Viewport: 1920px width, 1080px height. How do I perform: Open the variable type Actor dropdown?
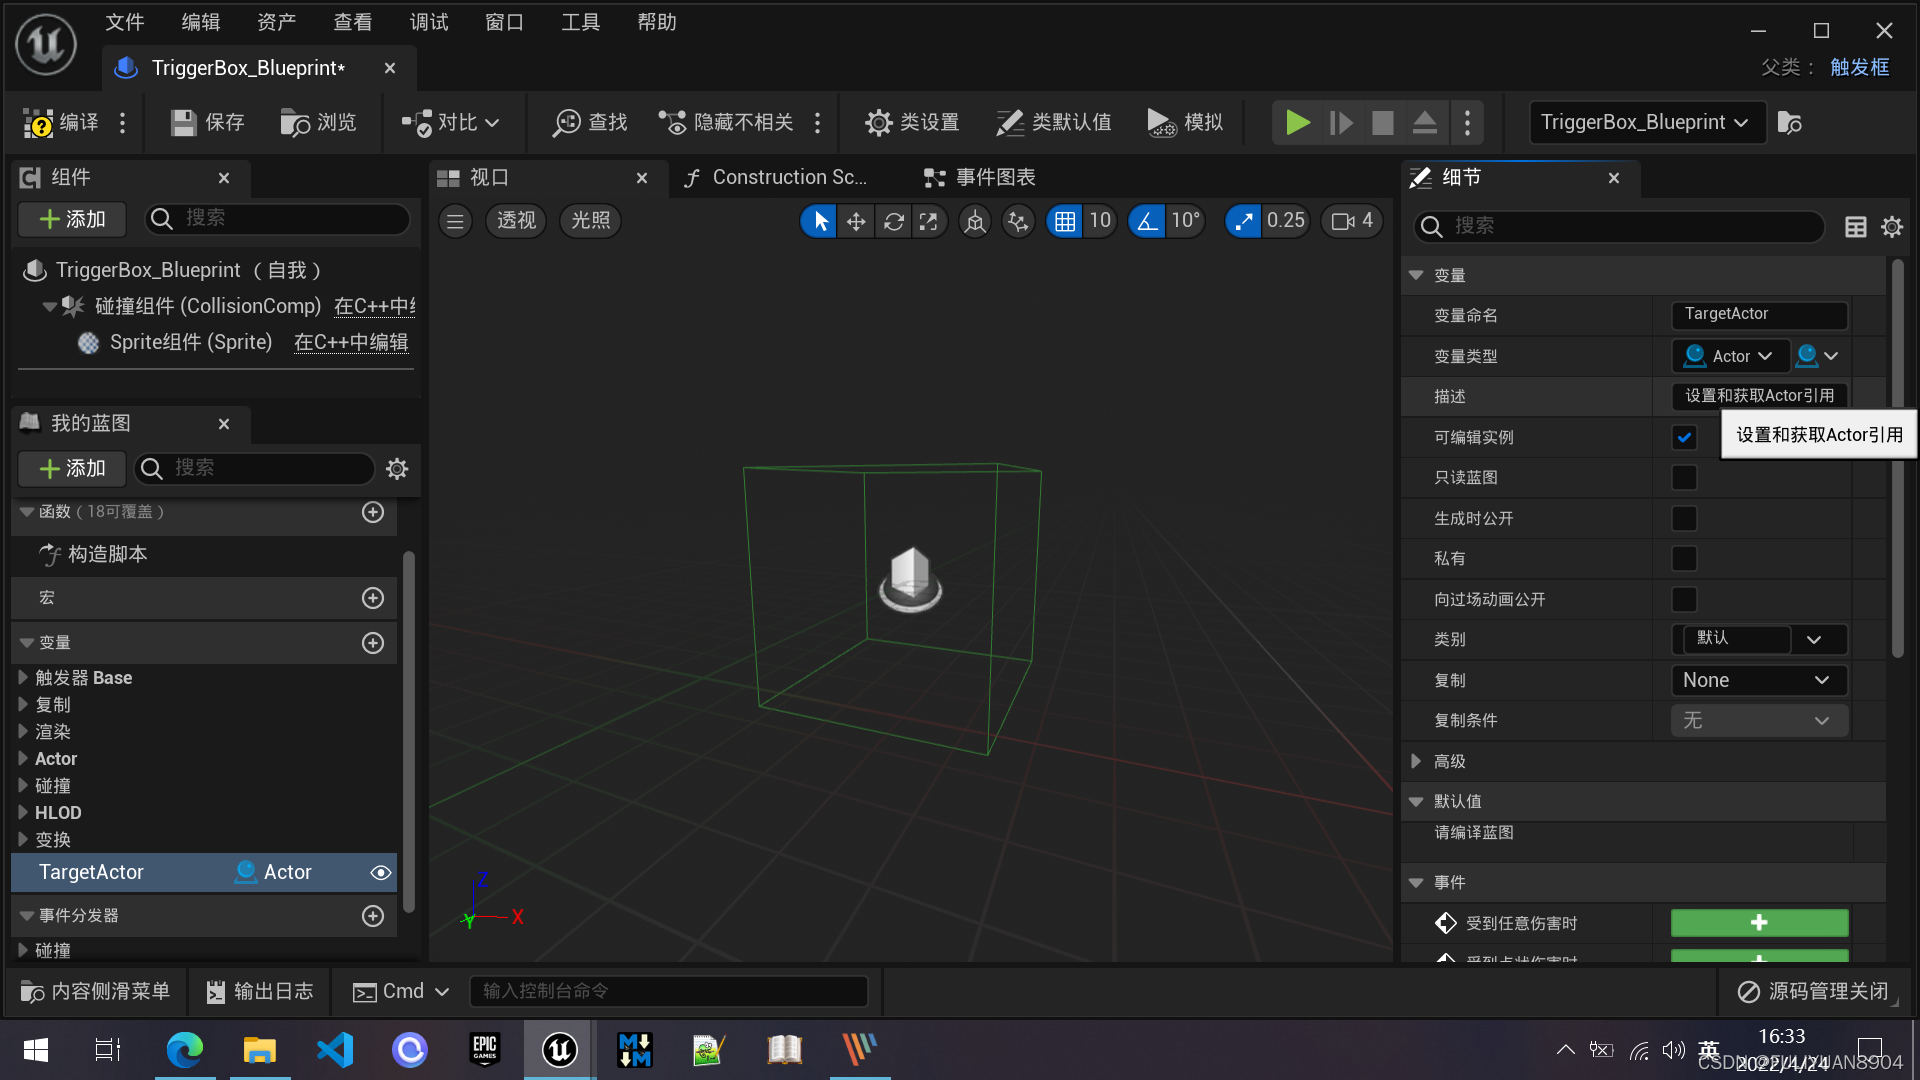click(x=1729, y=356)
